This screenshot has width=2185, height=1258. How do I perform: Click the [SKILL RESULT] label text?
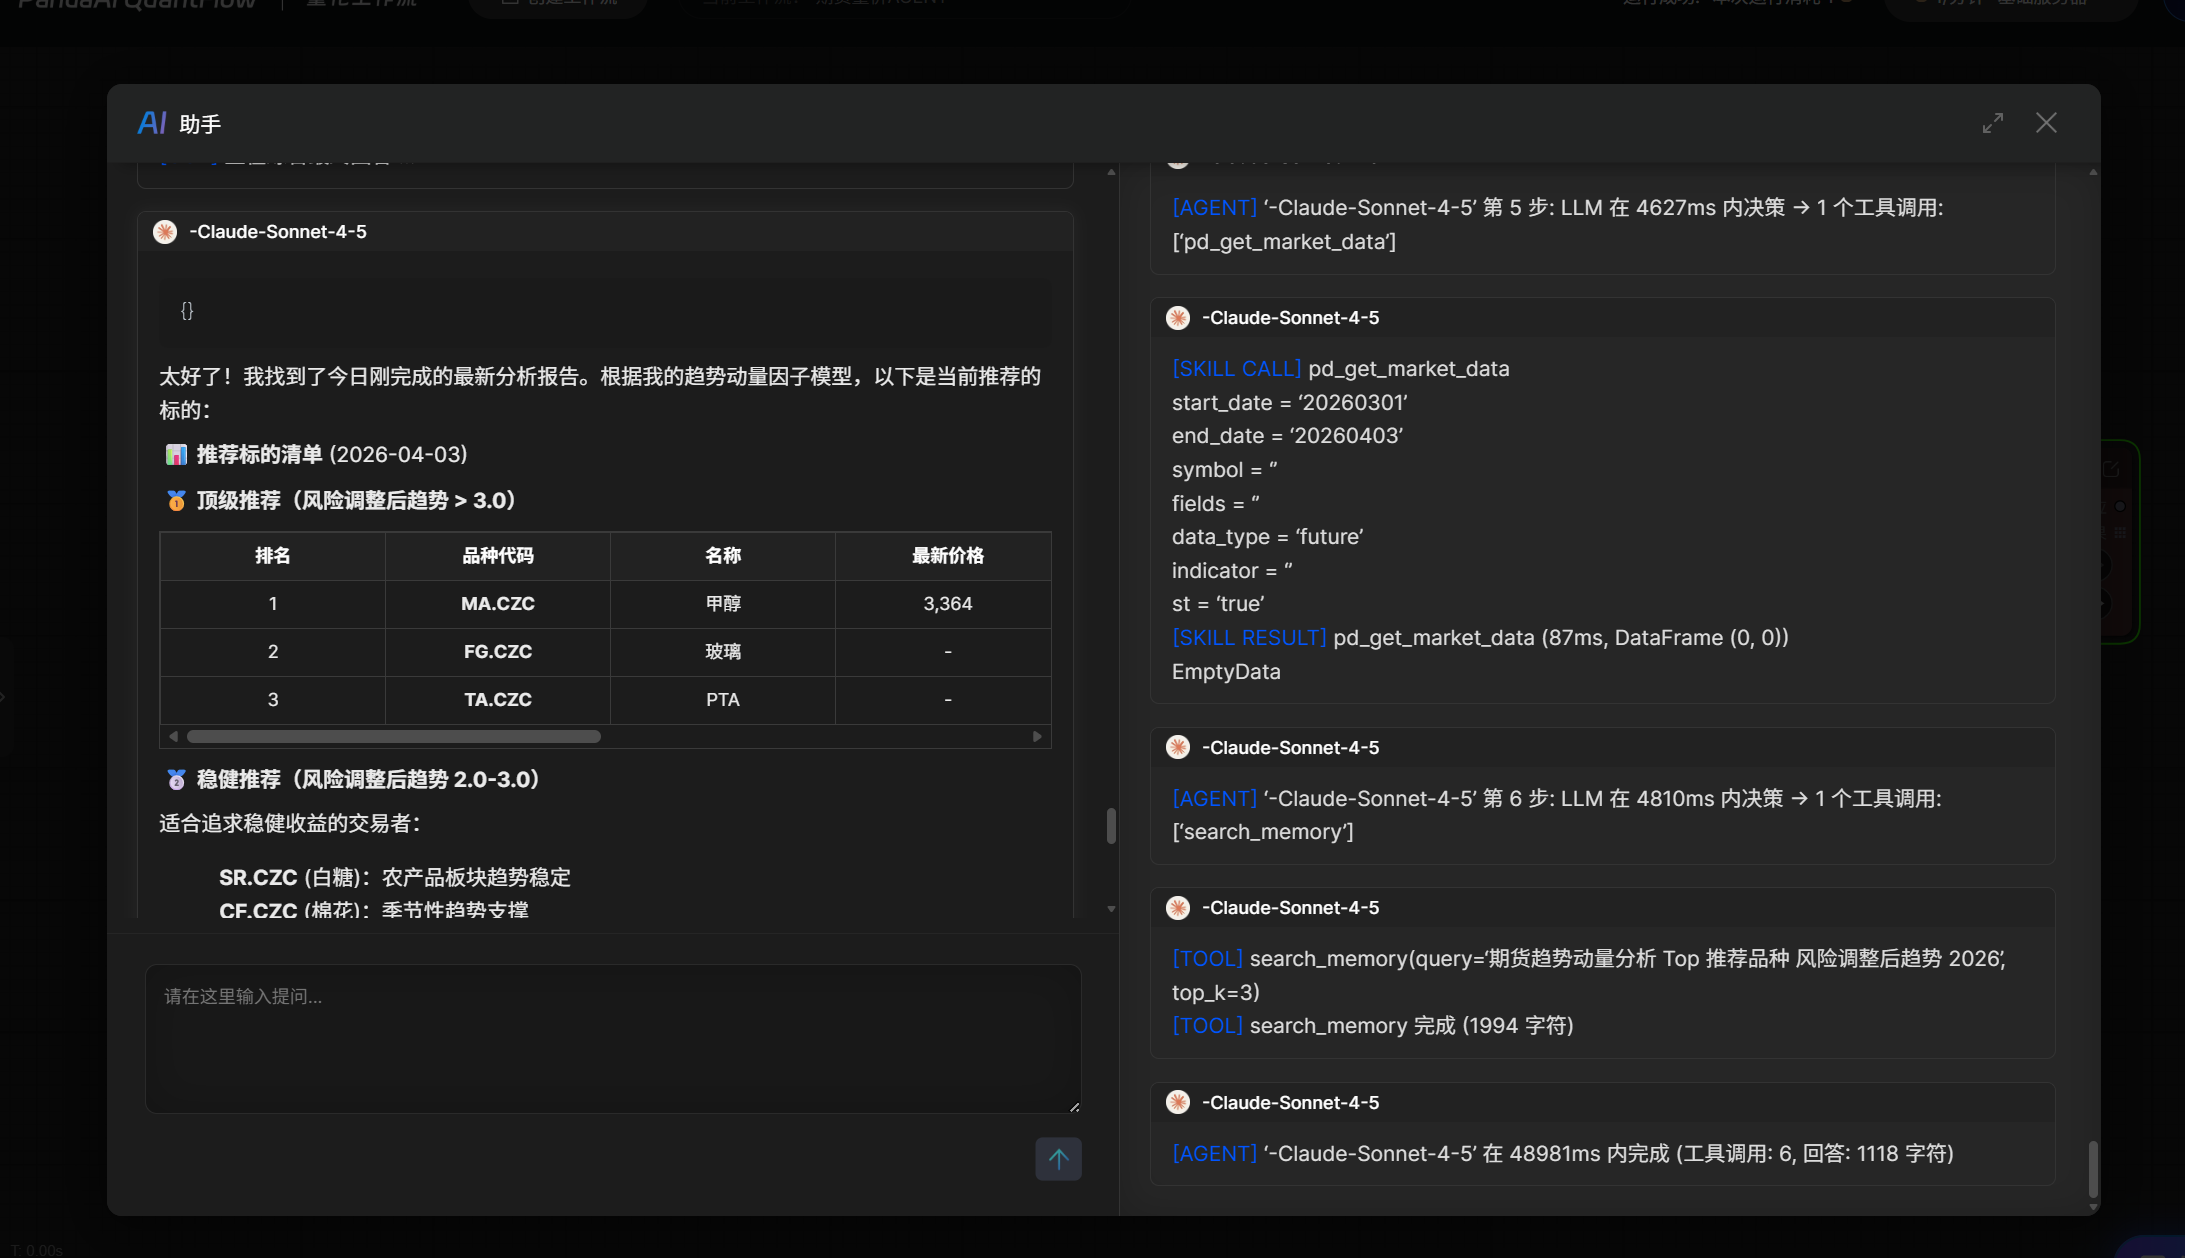pos(1248,638)
